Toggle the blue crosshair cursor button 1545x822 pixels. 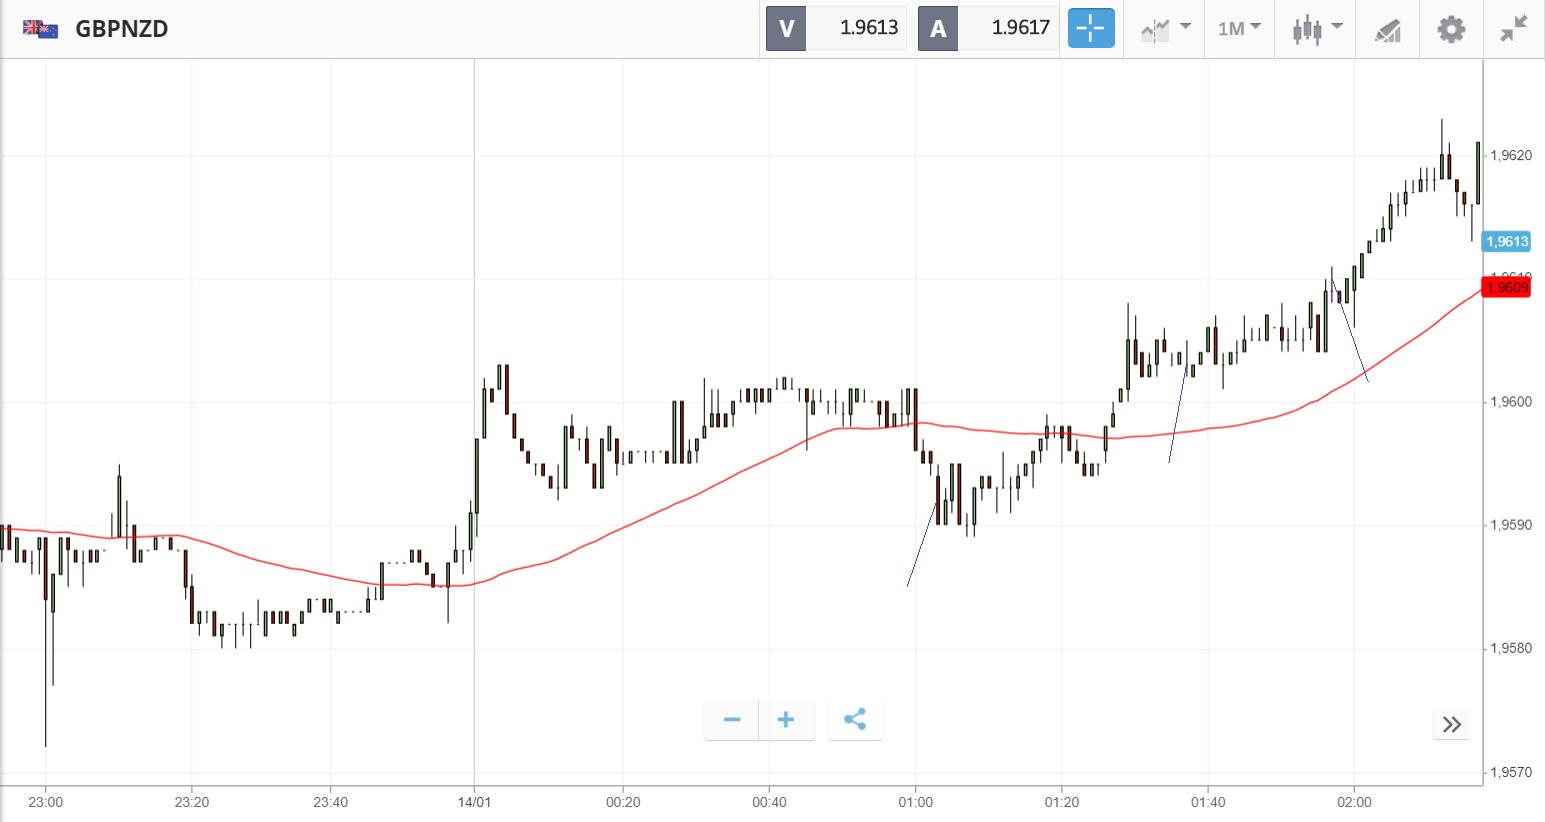(1090, 28)
